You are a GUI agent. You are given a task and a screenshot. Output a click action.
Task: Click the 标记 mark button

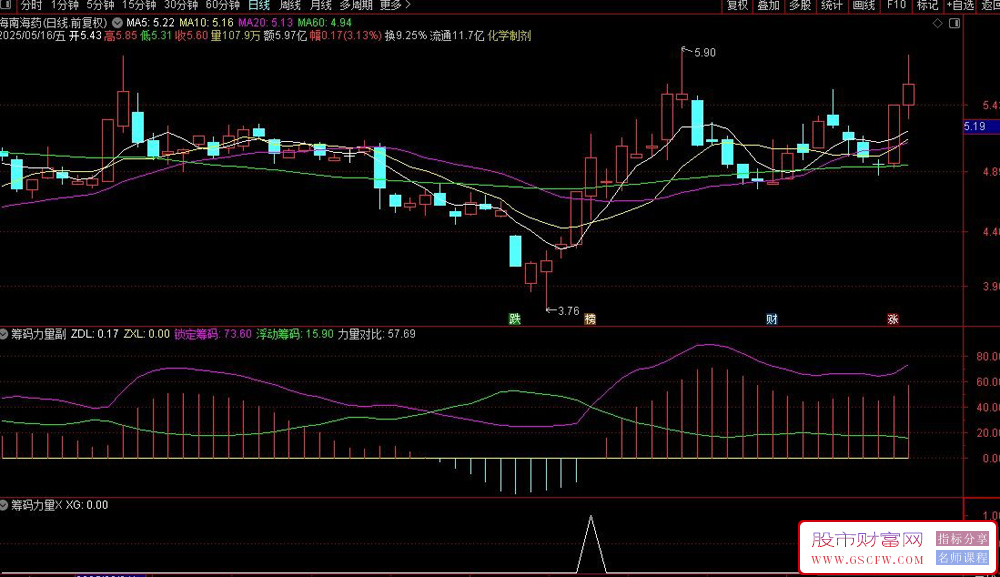[x=927, y=5]
